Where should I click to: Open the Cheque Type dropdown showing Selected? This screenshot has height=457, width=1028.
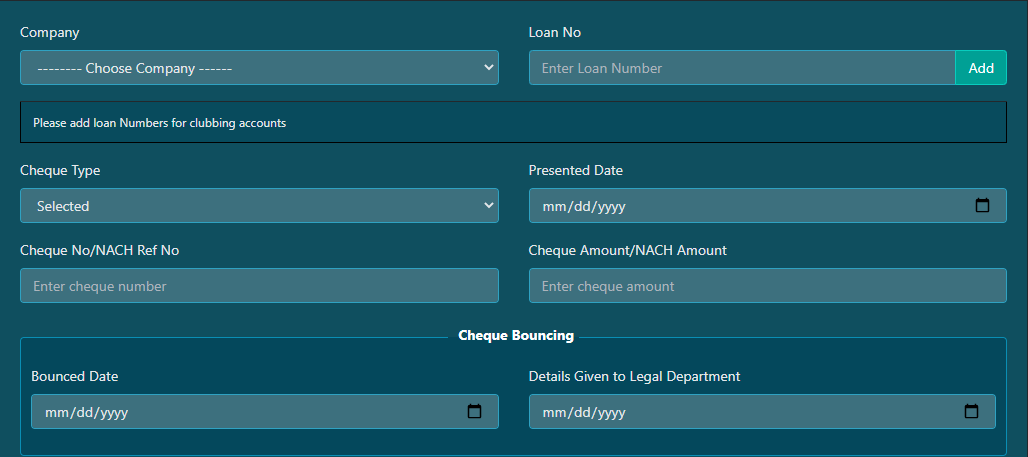260,205
